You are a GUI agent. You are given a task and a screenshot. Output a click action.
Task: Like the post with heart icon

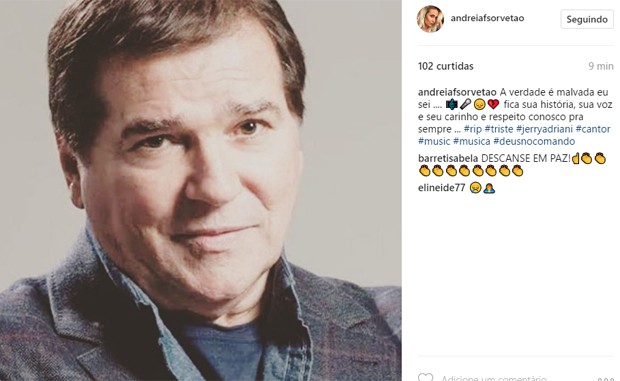point(425,377)
